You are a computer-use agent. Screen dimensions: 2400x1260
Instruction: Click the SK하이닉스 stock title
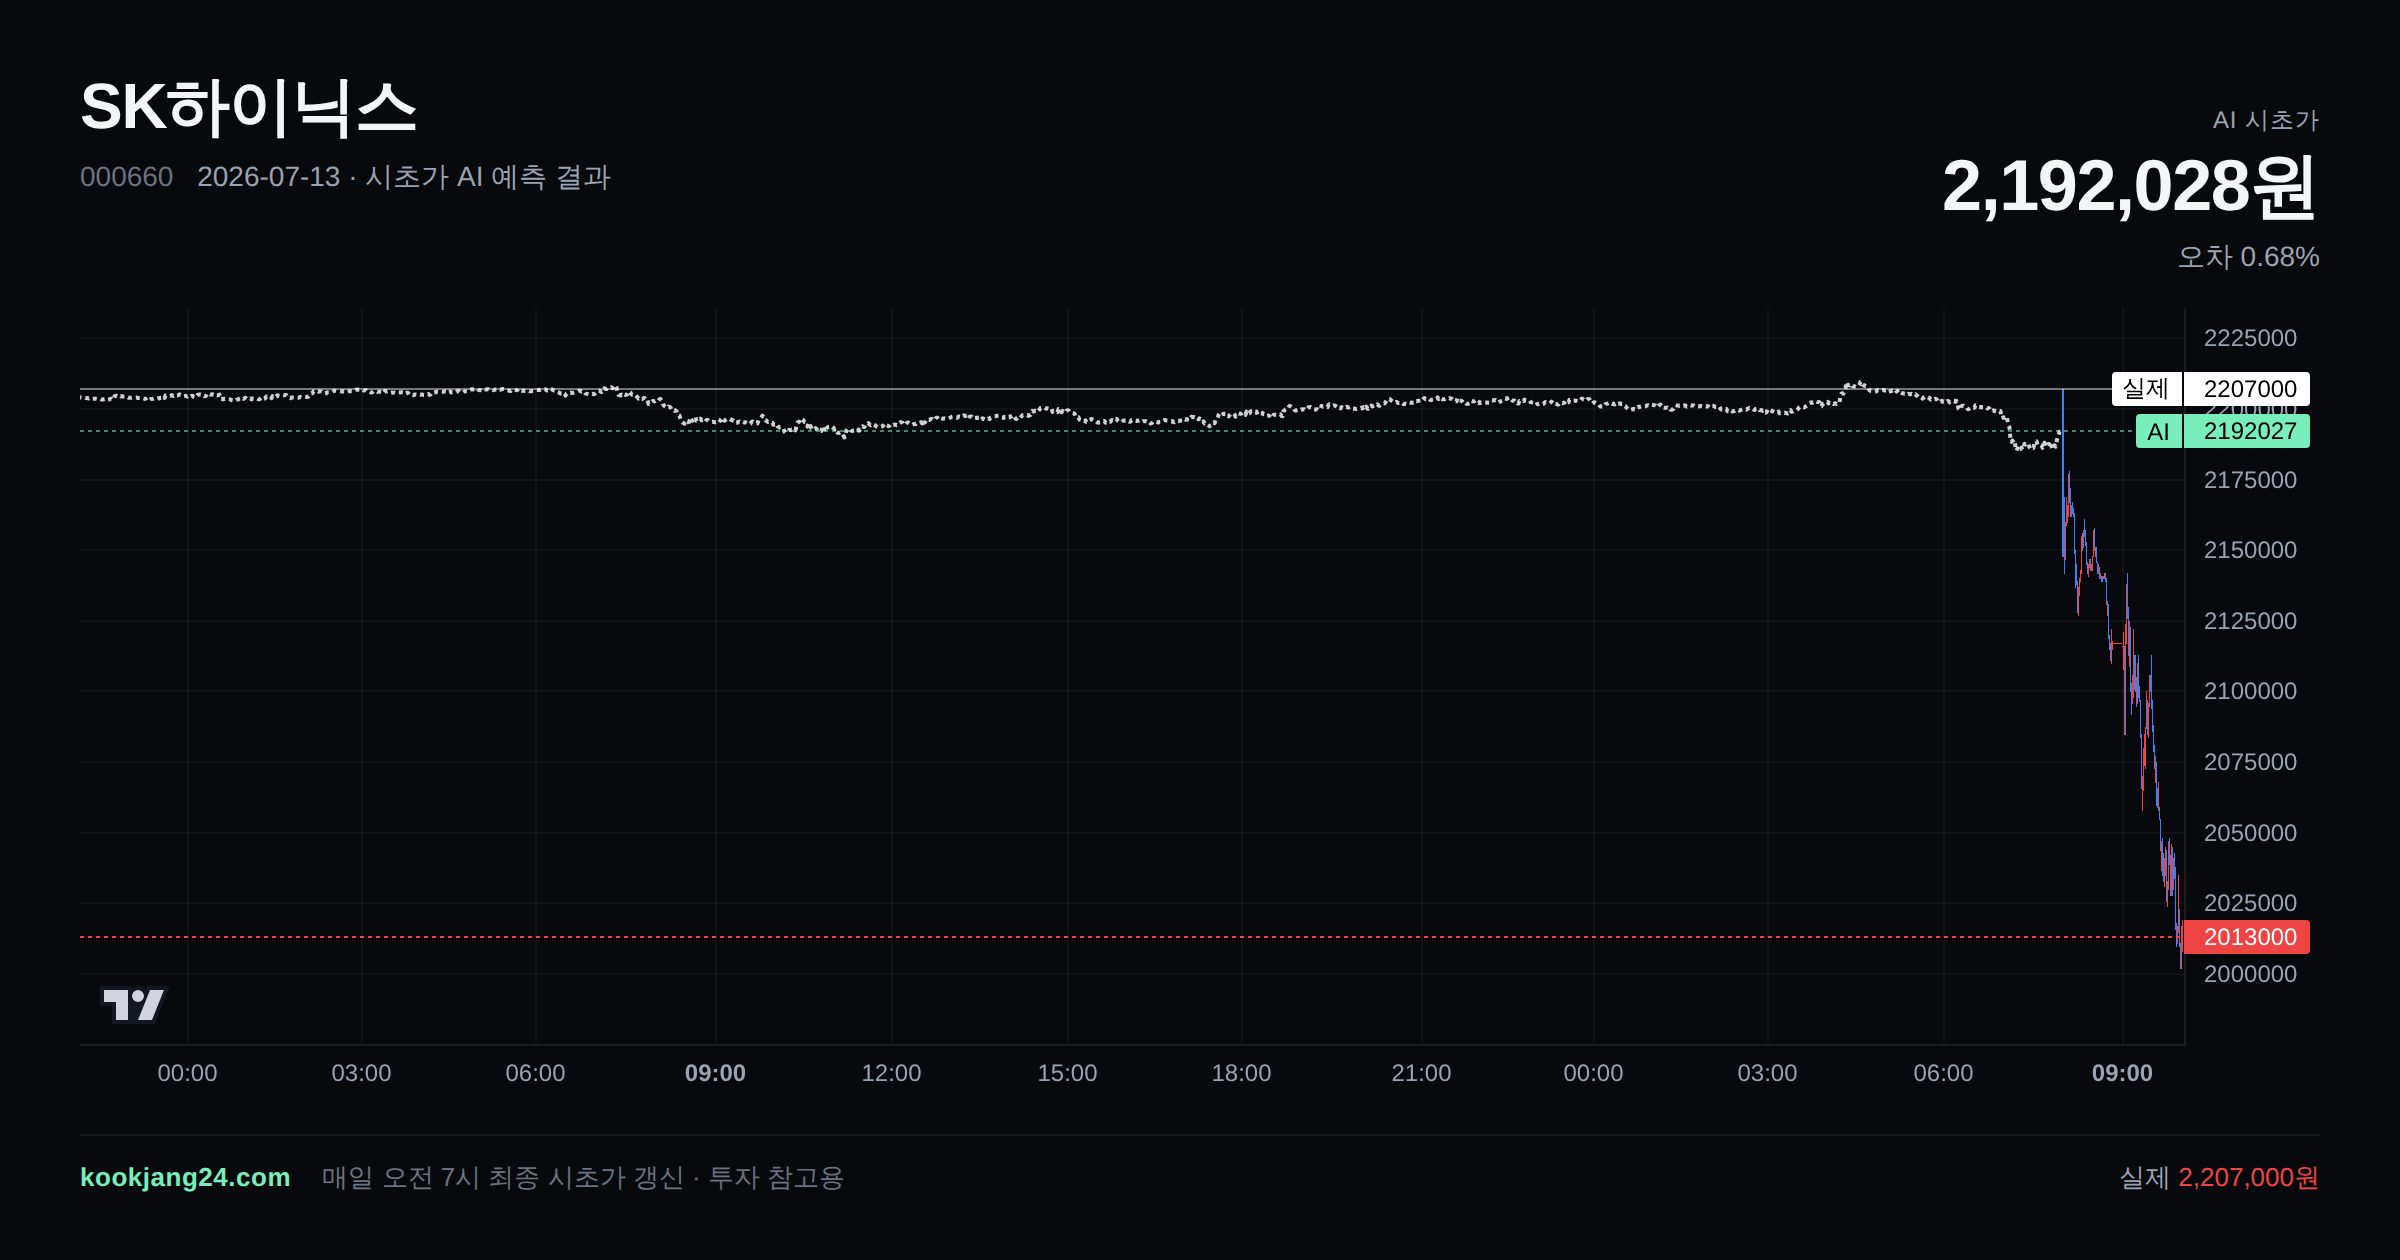click(248, 107)
